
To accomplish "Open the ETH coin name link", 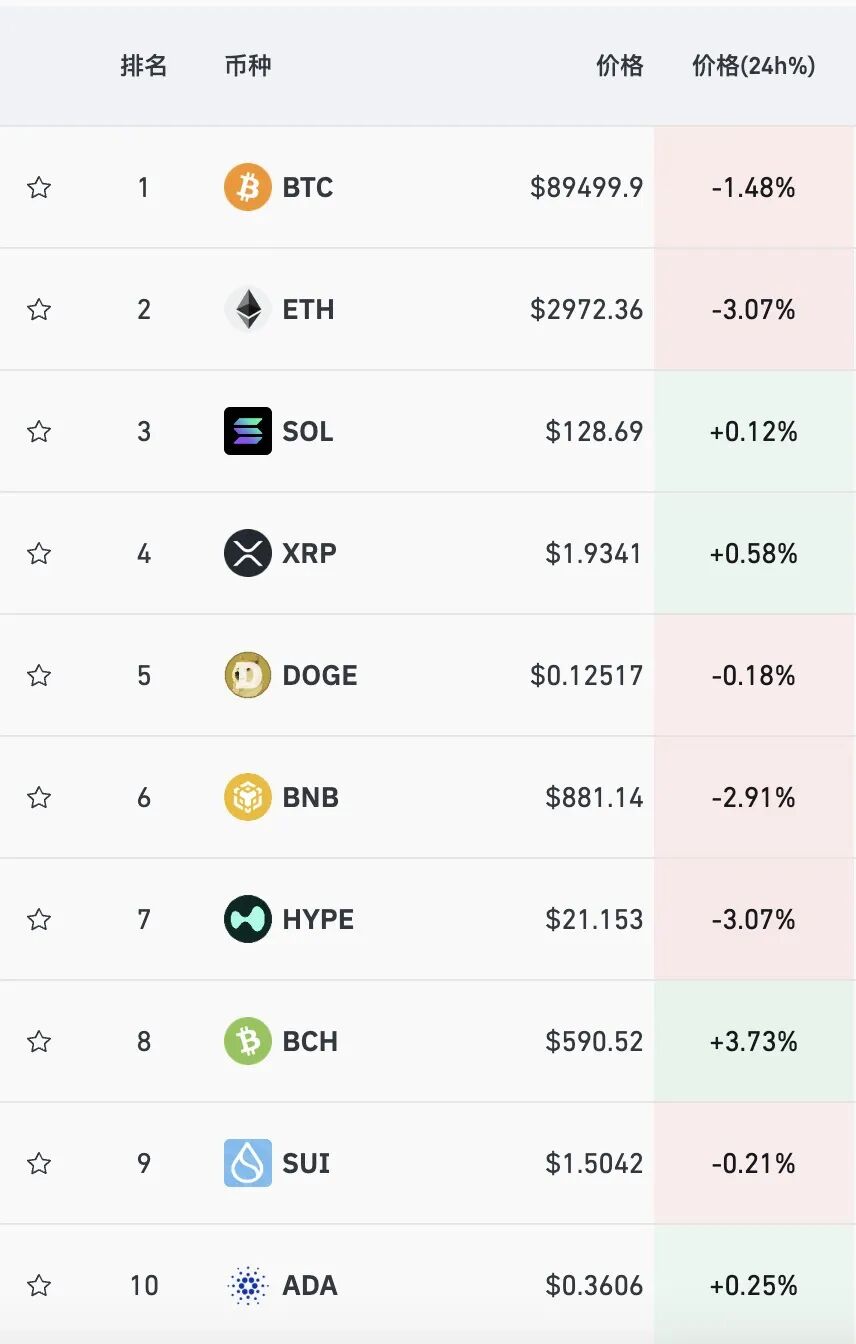I will 308,309.
